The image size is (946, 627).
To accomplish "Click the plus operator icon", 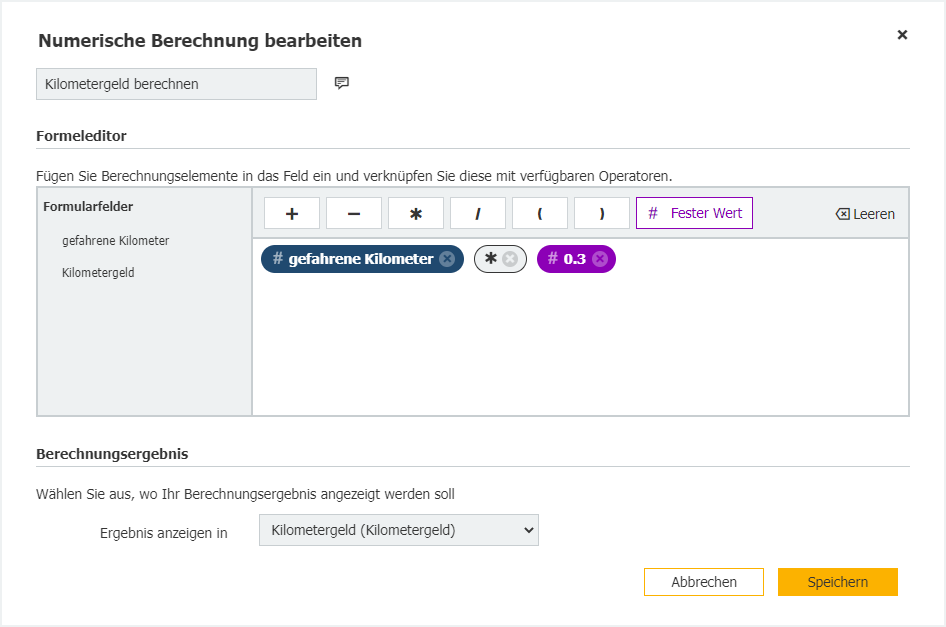I will 291,212.
